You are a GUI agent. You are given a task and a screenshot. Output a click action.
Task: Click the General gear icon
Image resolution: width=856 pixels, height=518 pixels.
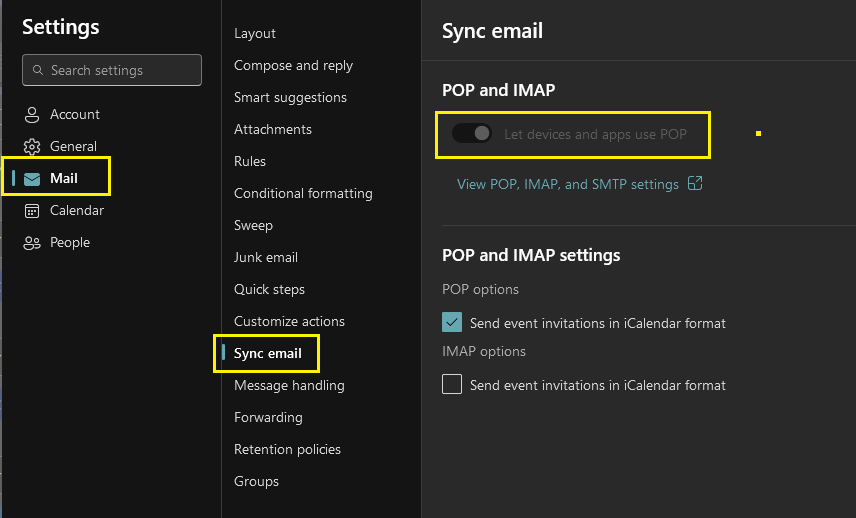coord(32,146)
